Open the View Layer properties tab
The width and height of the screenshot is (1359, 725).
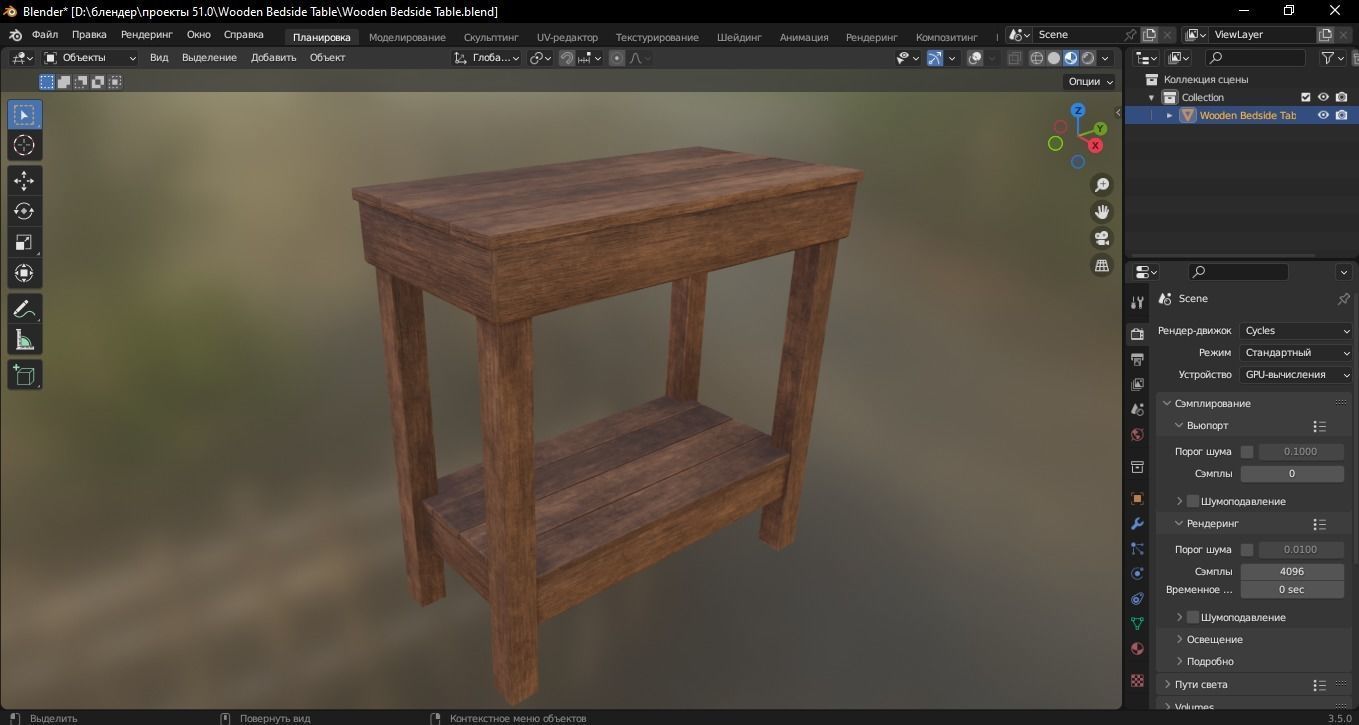tap(1137, 384)
